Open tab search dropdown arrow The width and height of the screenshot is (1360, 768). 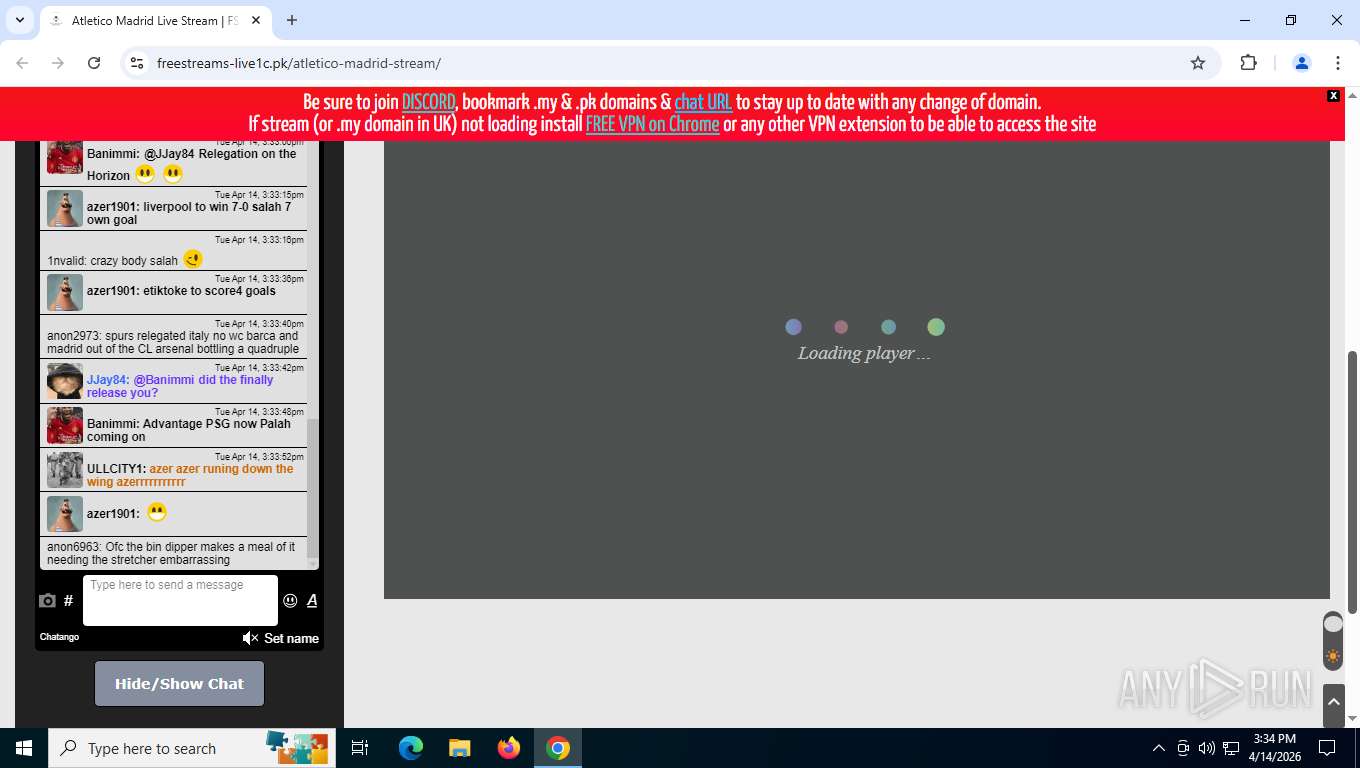(x=19, y=20)
